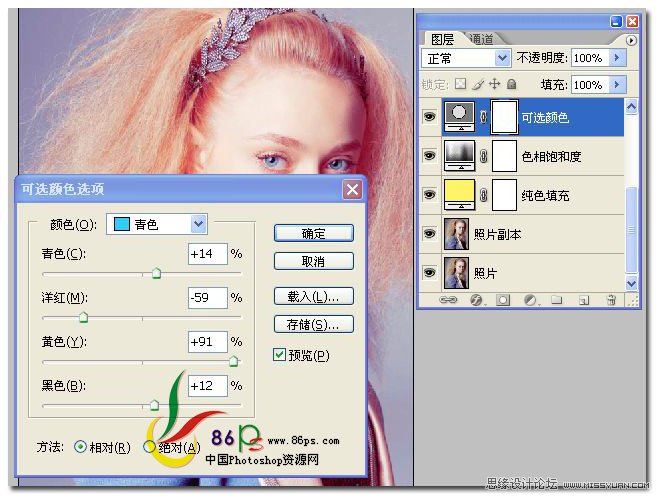The height and width of the screenshot is (500, 660).
Task: Select the 绝对(A) absolute method radio
Action: [x=149, y=447]
